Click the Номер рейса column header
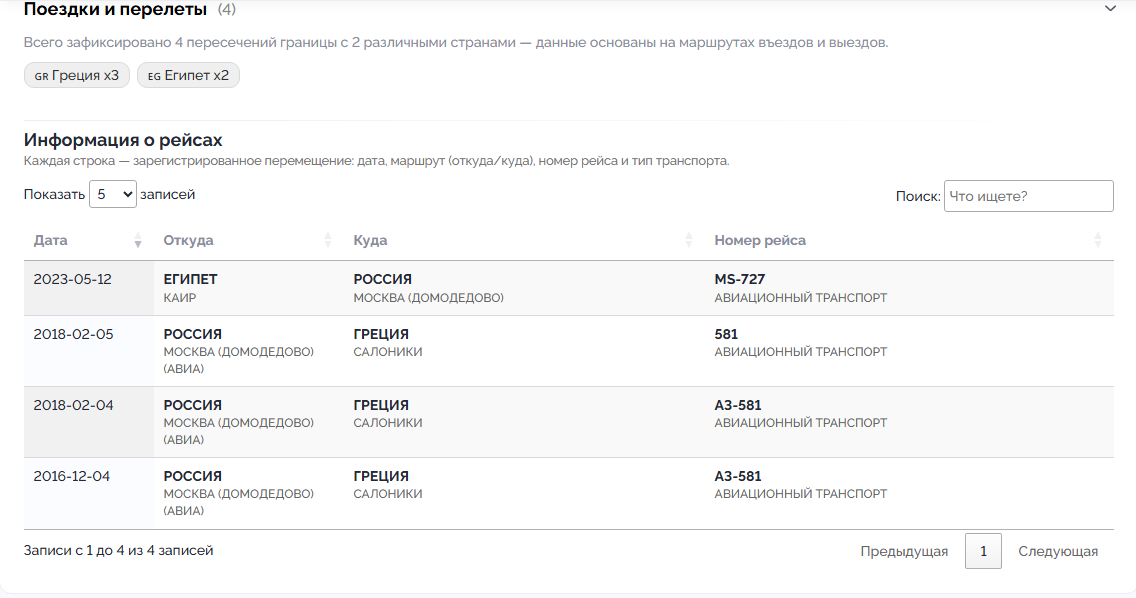 [760, 241]
